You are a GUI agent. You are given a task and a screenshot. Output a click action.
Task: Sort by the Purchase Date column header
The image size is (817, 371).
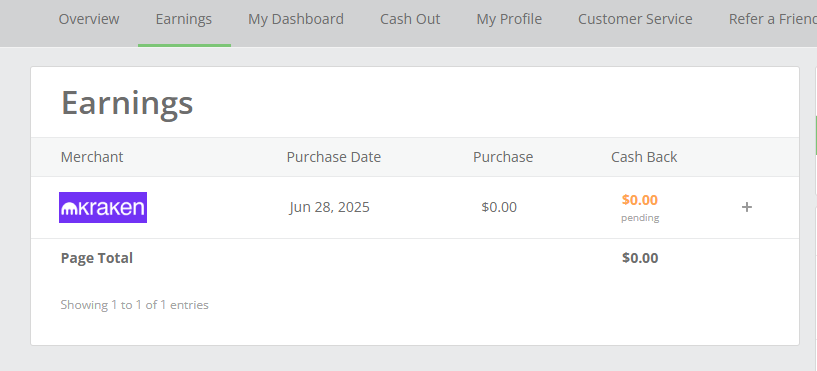(333, 157)
